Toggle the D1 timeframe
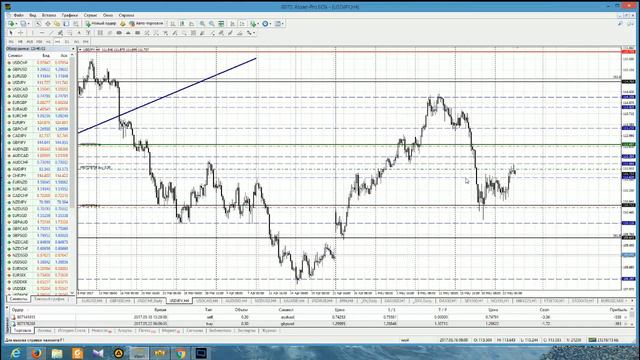640x360 pixels. [67, 42]
